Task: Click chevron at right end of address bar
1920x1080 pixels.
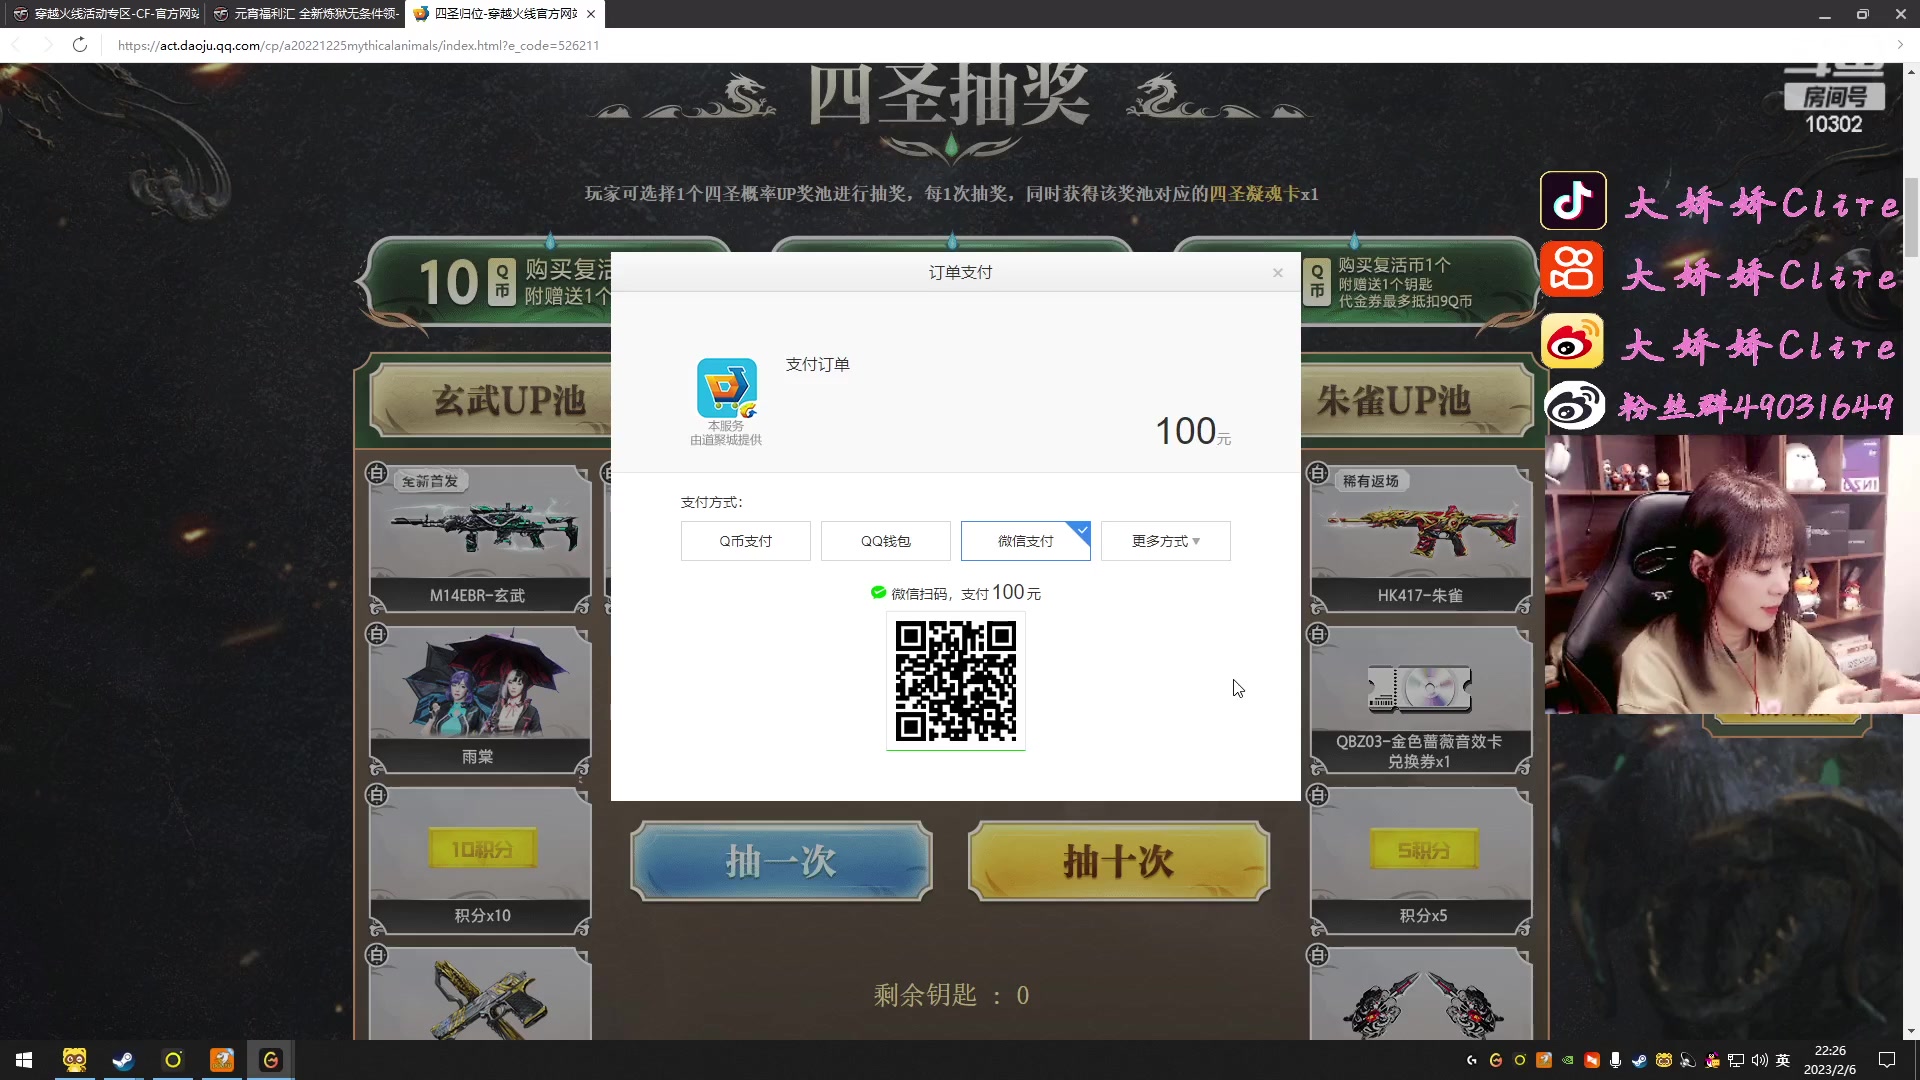Action: click(x=1900, y=45)
